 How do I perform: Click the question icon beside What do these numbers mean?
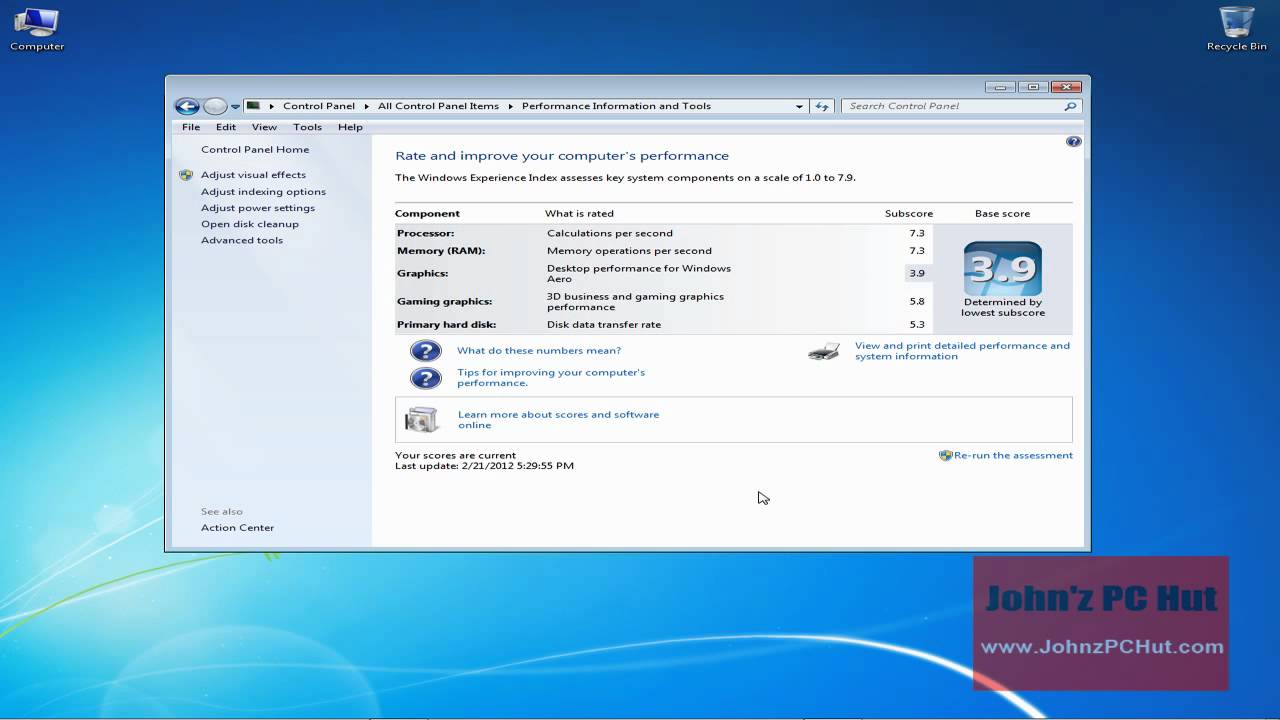tap(426, 351)
